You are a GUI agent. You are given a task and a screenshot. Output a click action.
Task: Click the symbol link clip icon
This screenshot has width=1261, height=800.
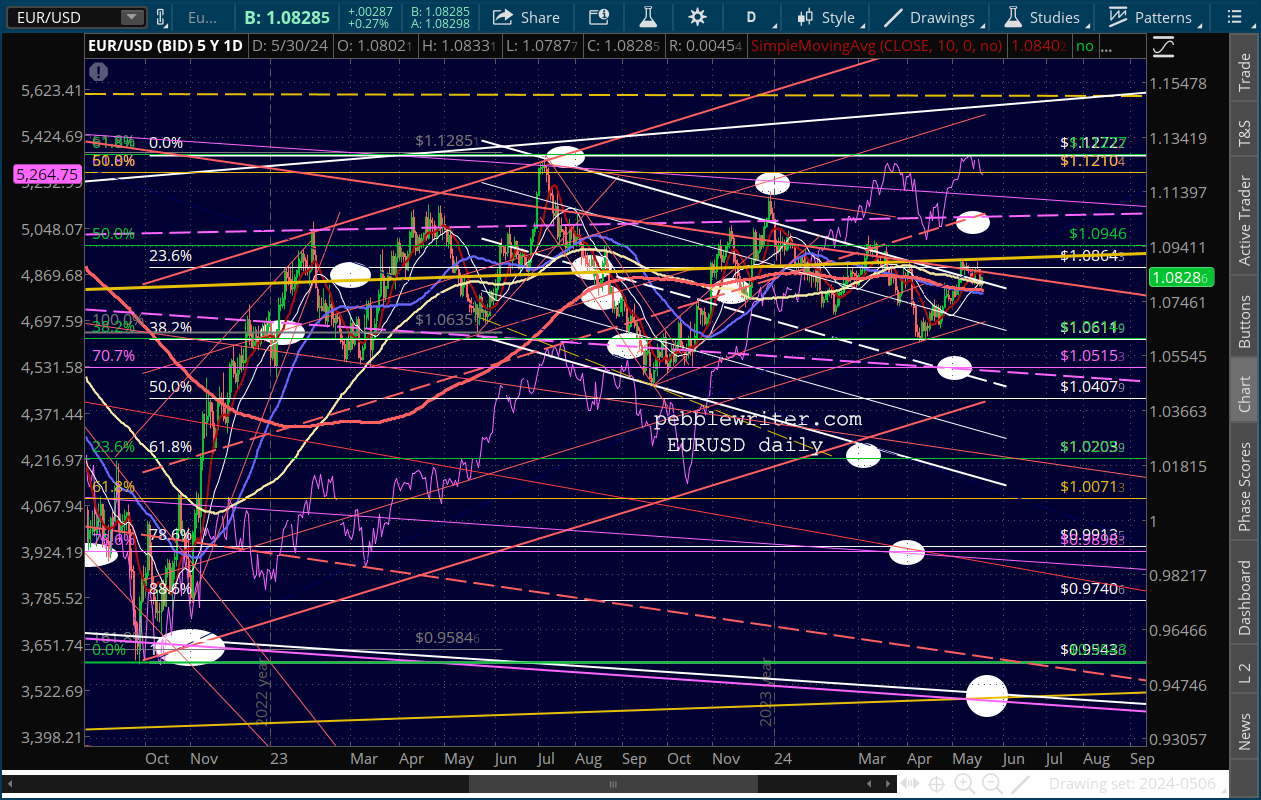(163, 17)
